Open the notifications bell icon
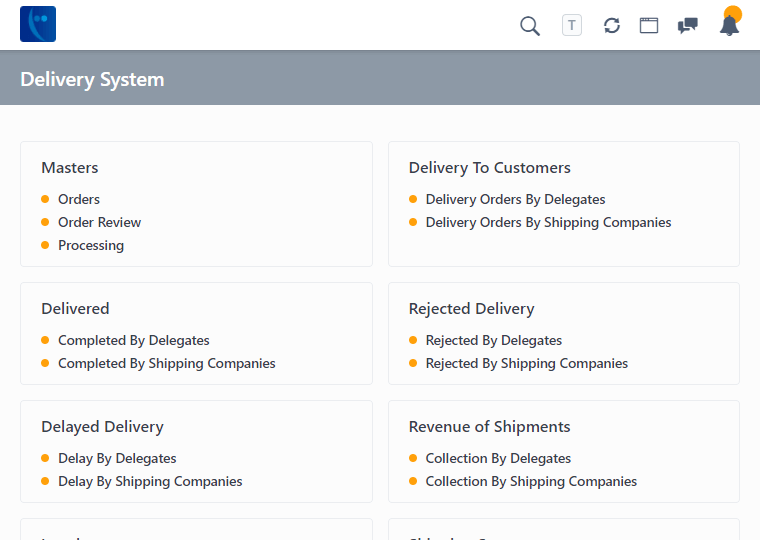This screenshot has width=760, height=540. click(x=729, y=26)
